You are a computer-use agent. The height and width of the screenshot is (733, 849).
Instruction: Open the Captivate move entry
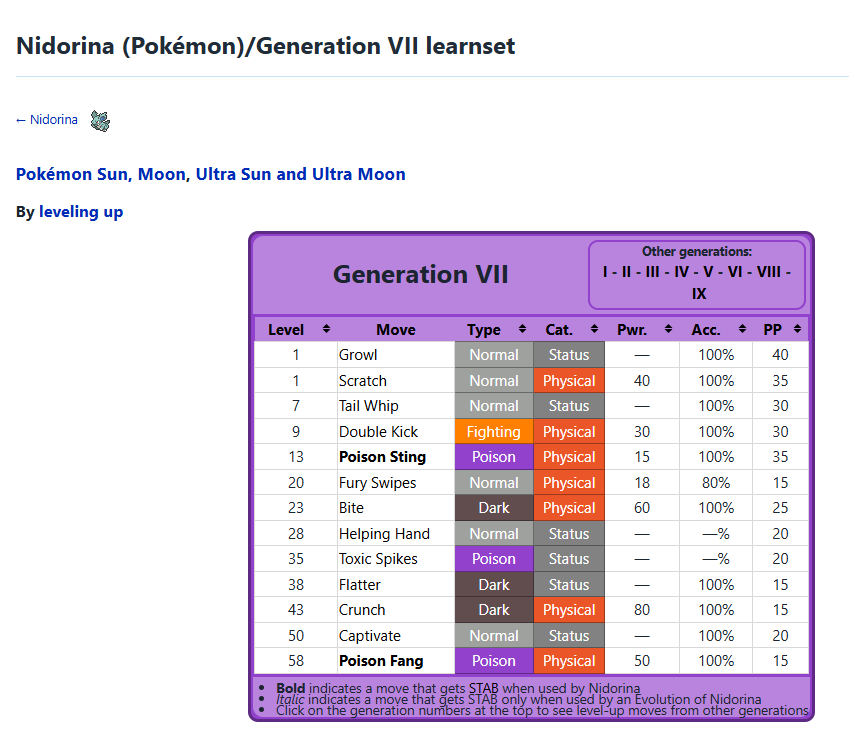pos(370,636)
